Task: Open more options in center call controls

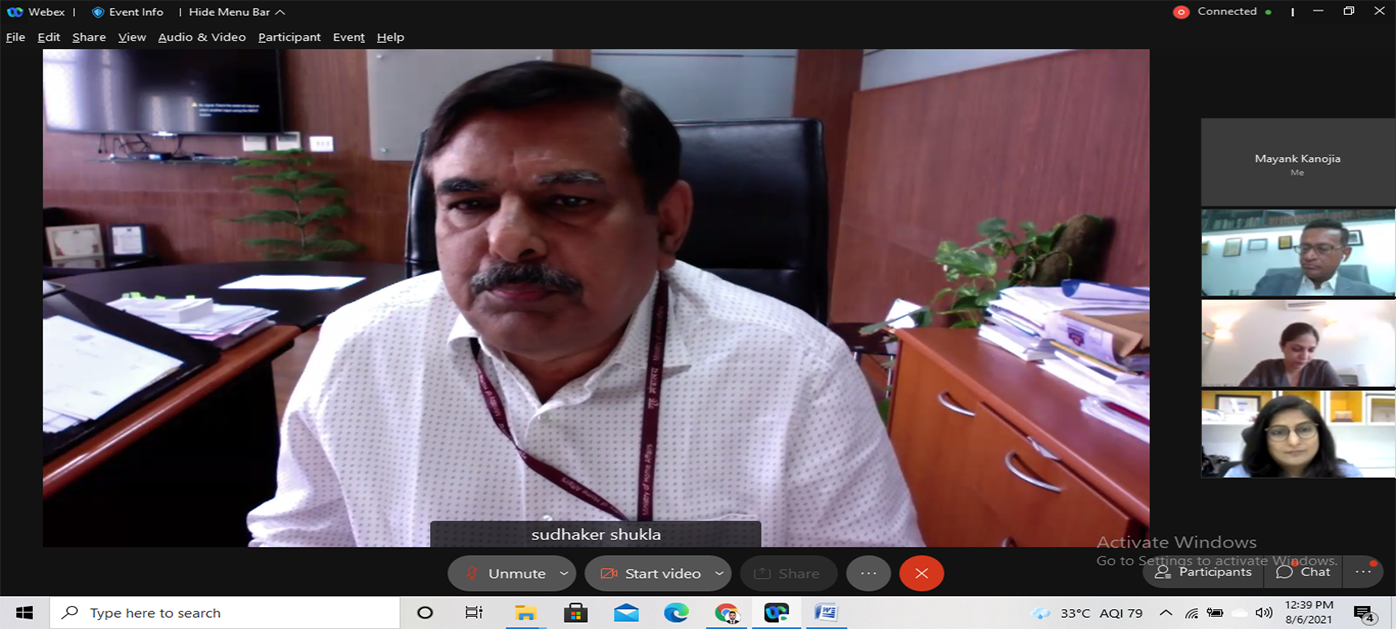Action: (868, 573)
